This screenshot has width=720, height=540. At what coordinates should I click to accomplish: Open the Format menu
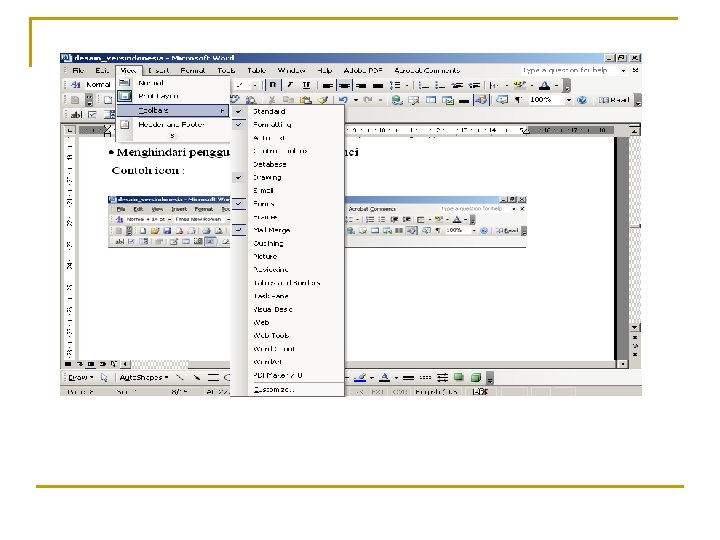pyautogui.click(x=192, y=70)
